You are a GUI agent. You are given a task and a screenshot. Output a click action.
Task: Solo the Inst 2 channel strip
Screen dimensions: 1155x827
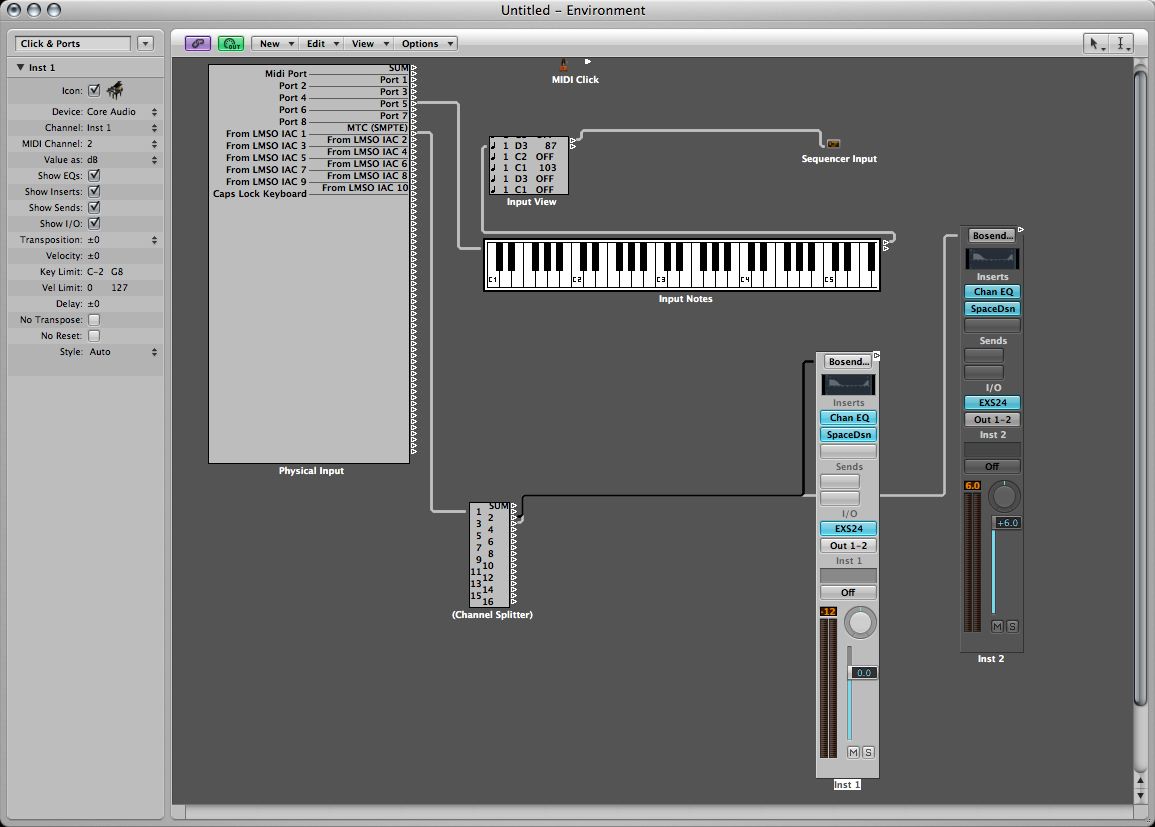[1013, 626]
